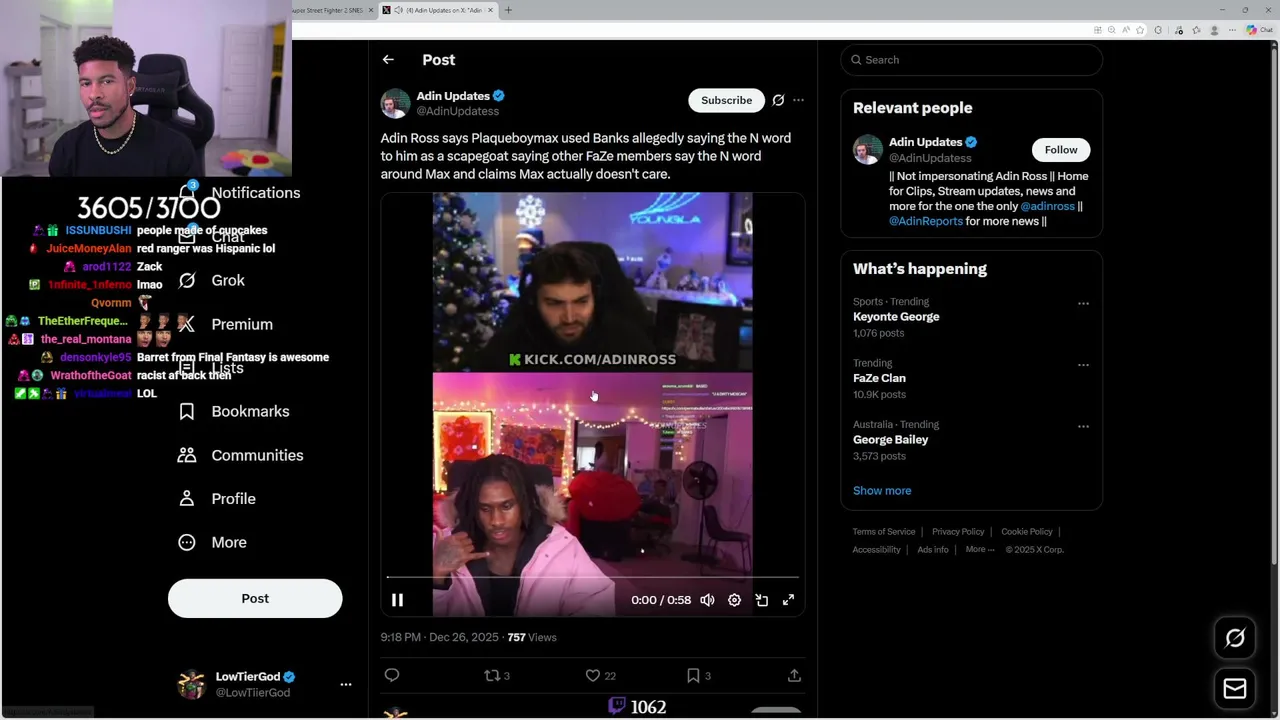The image size is (1280, 720).
Task: Open Bookmarks in the sidebar
Action: (x=233, y=411)
